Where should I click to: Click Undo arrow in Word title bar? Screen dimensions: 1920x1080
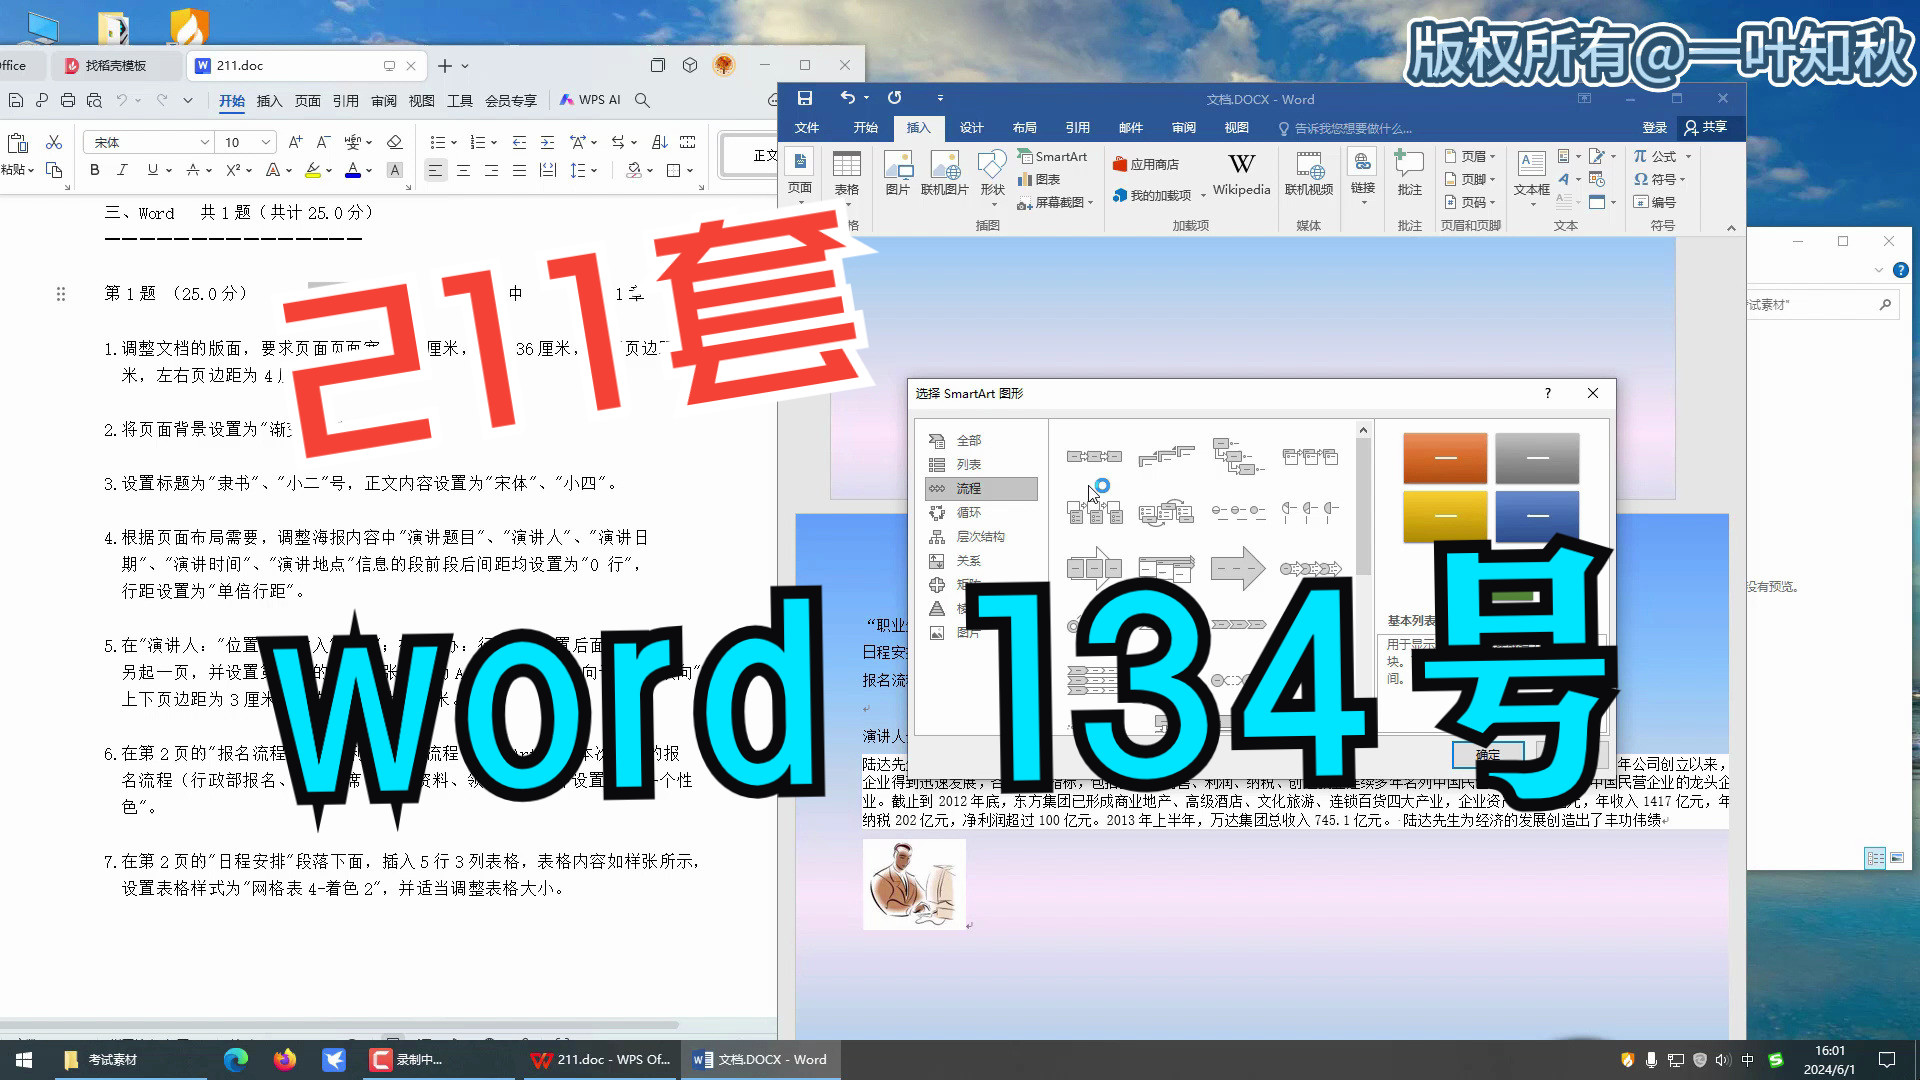[x=847, y=98]
